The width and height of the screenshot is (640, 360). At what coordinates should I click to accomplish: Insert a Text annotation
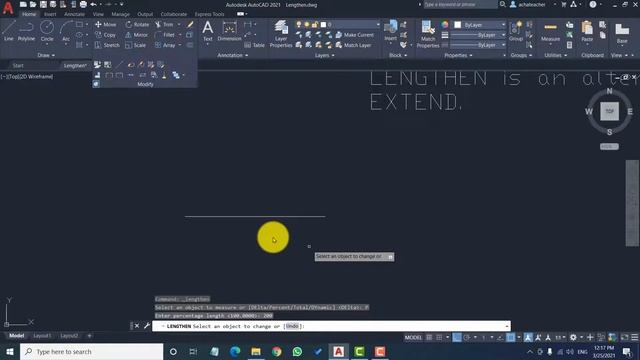pos(207,31)
